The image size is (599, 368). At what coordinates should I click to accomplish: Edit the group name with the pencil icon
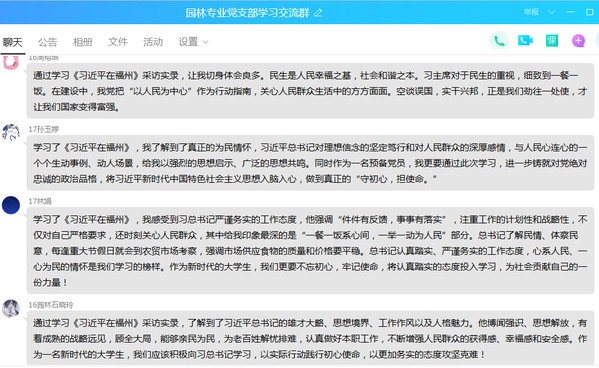(318, 13)
